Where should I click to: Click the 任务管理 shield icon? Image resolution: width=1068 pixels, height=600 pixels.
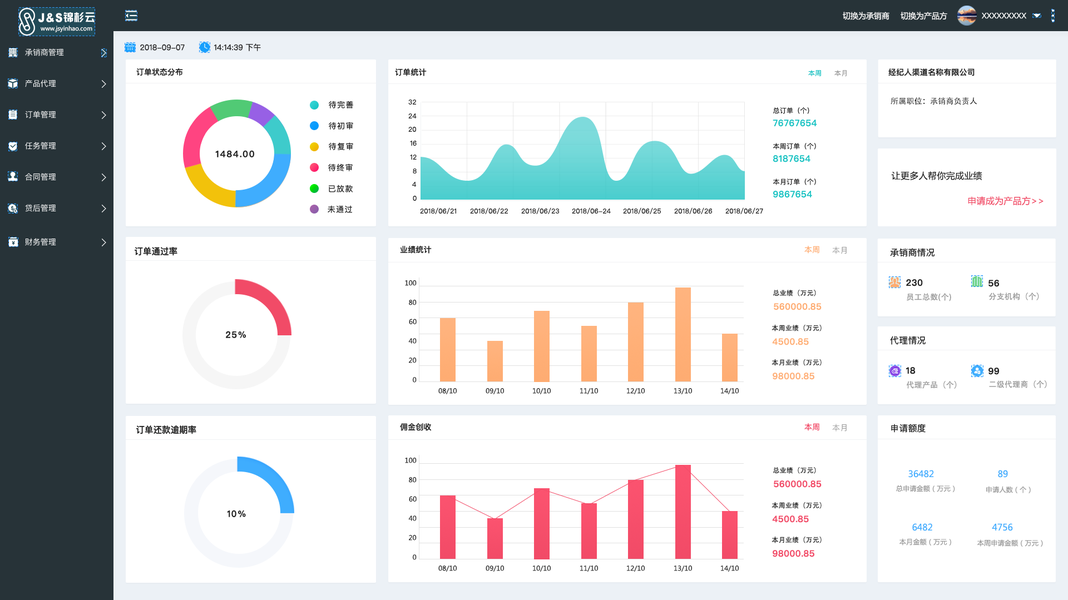tap(13, 146)
